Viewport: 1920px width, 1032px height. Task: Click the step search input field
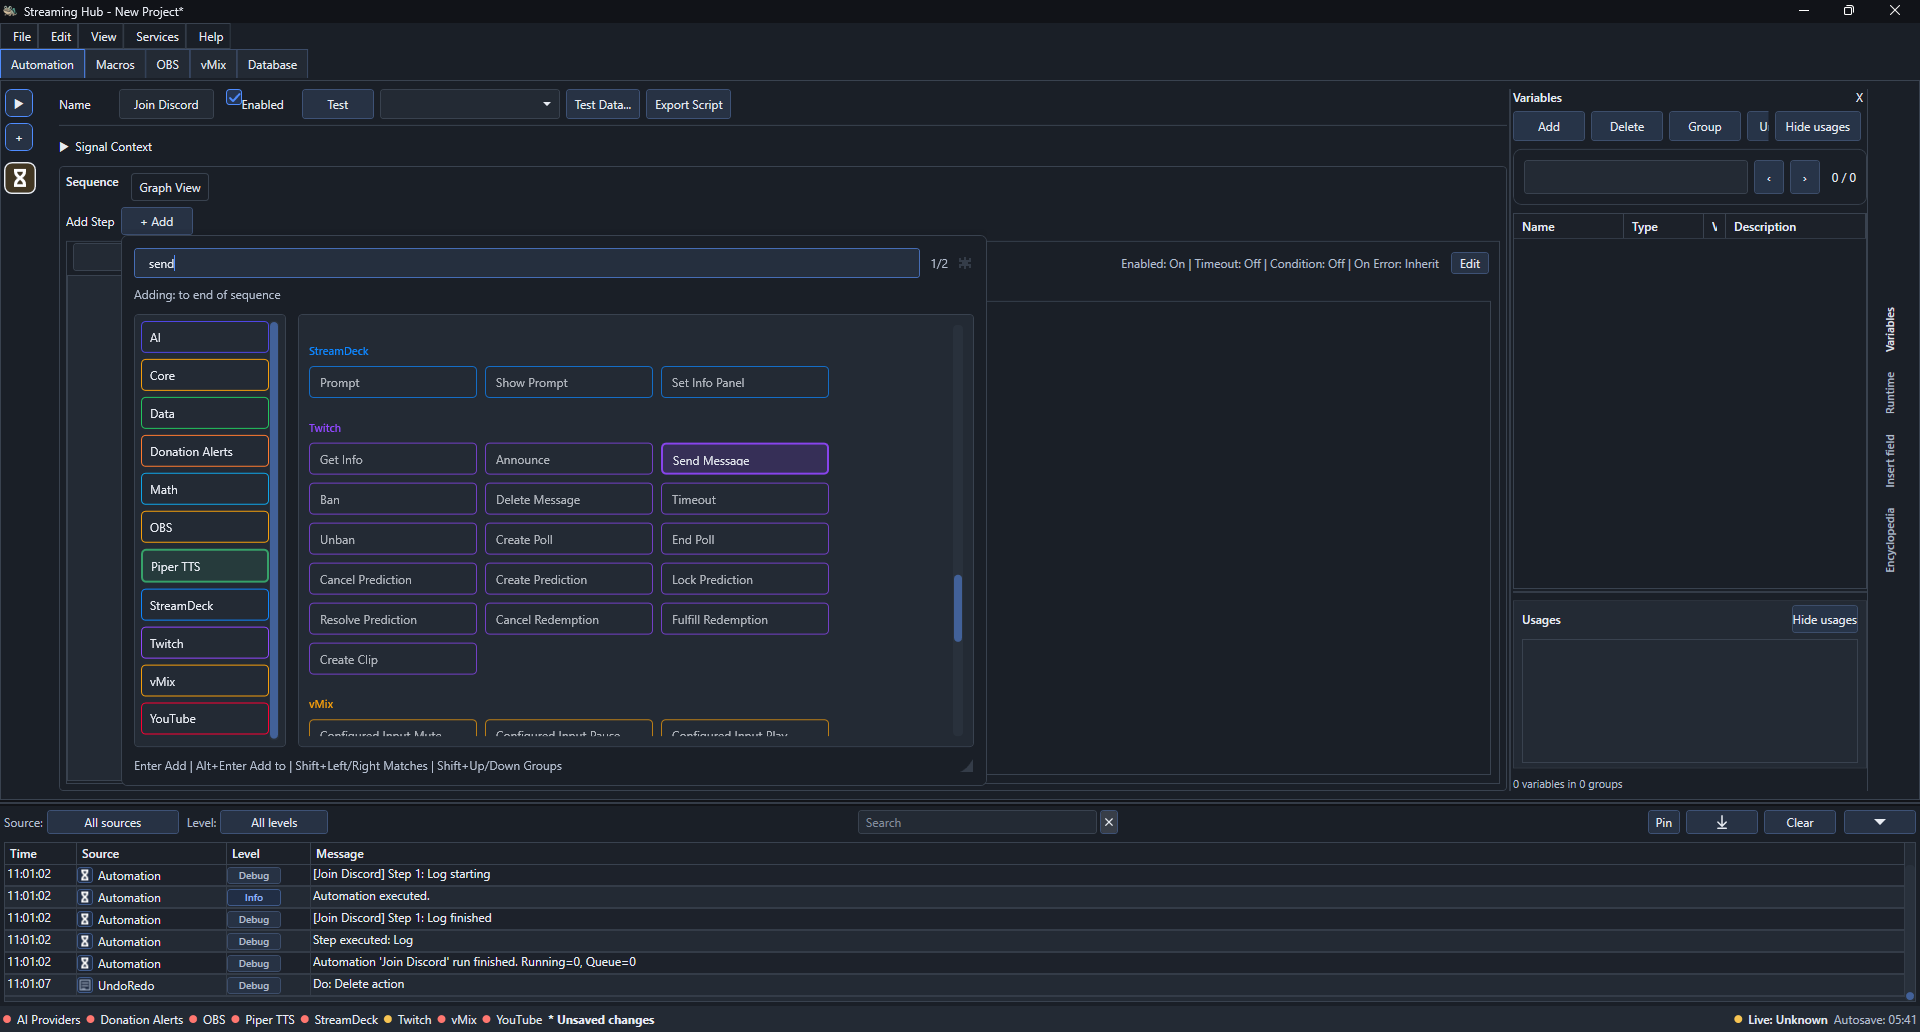click(527, 264)
